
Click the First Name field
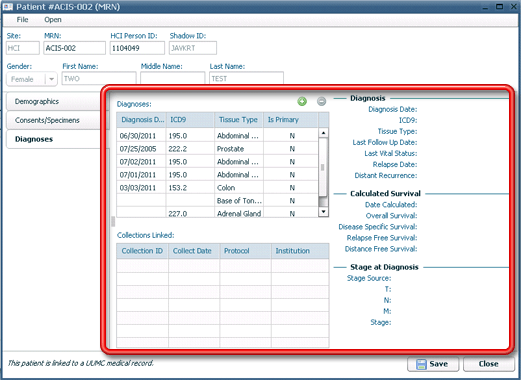tap(99, 78)
